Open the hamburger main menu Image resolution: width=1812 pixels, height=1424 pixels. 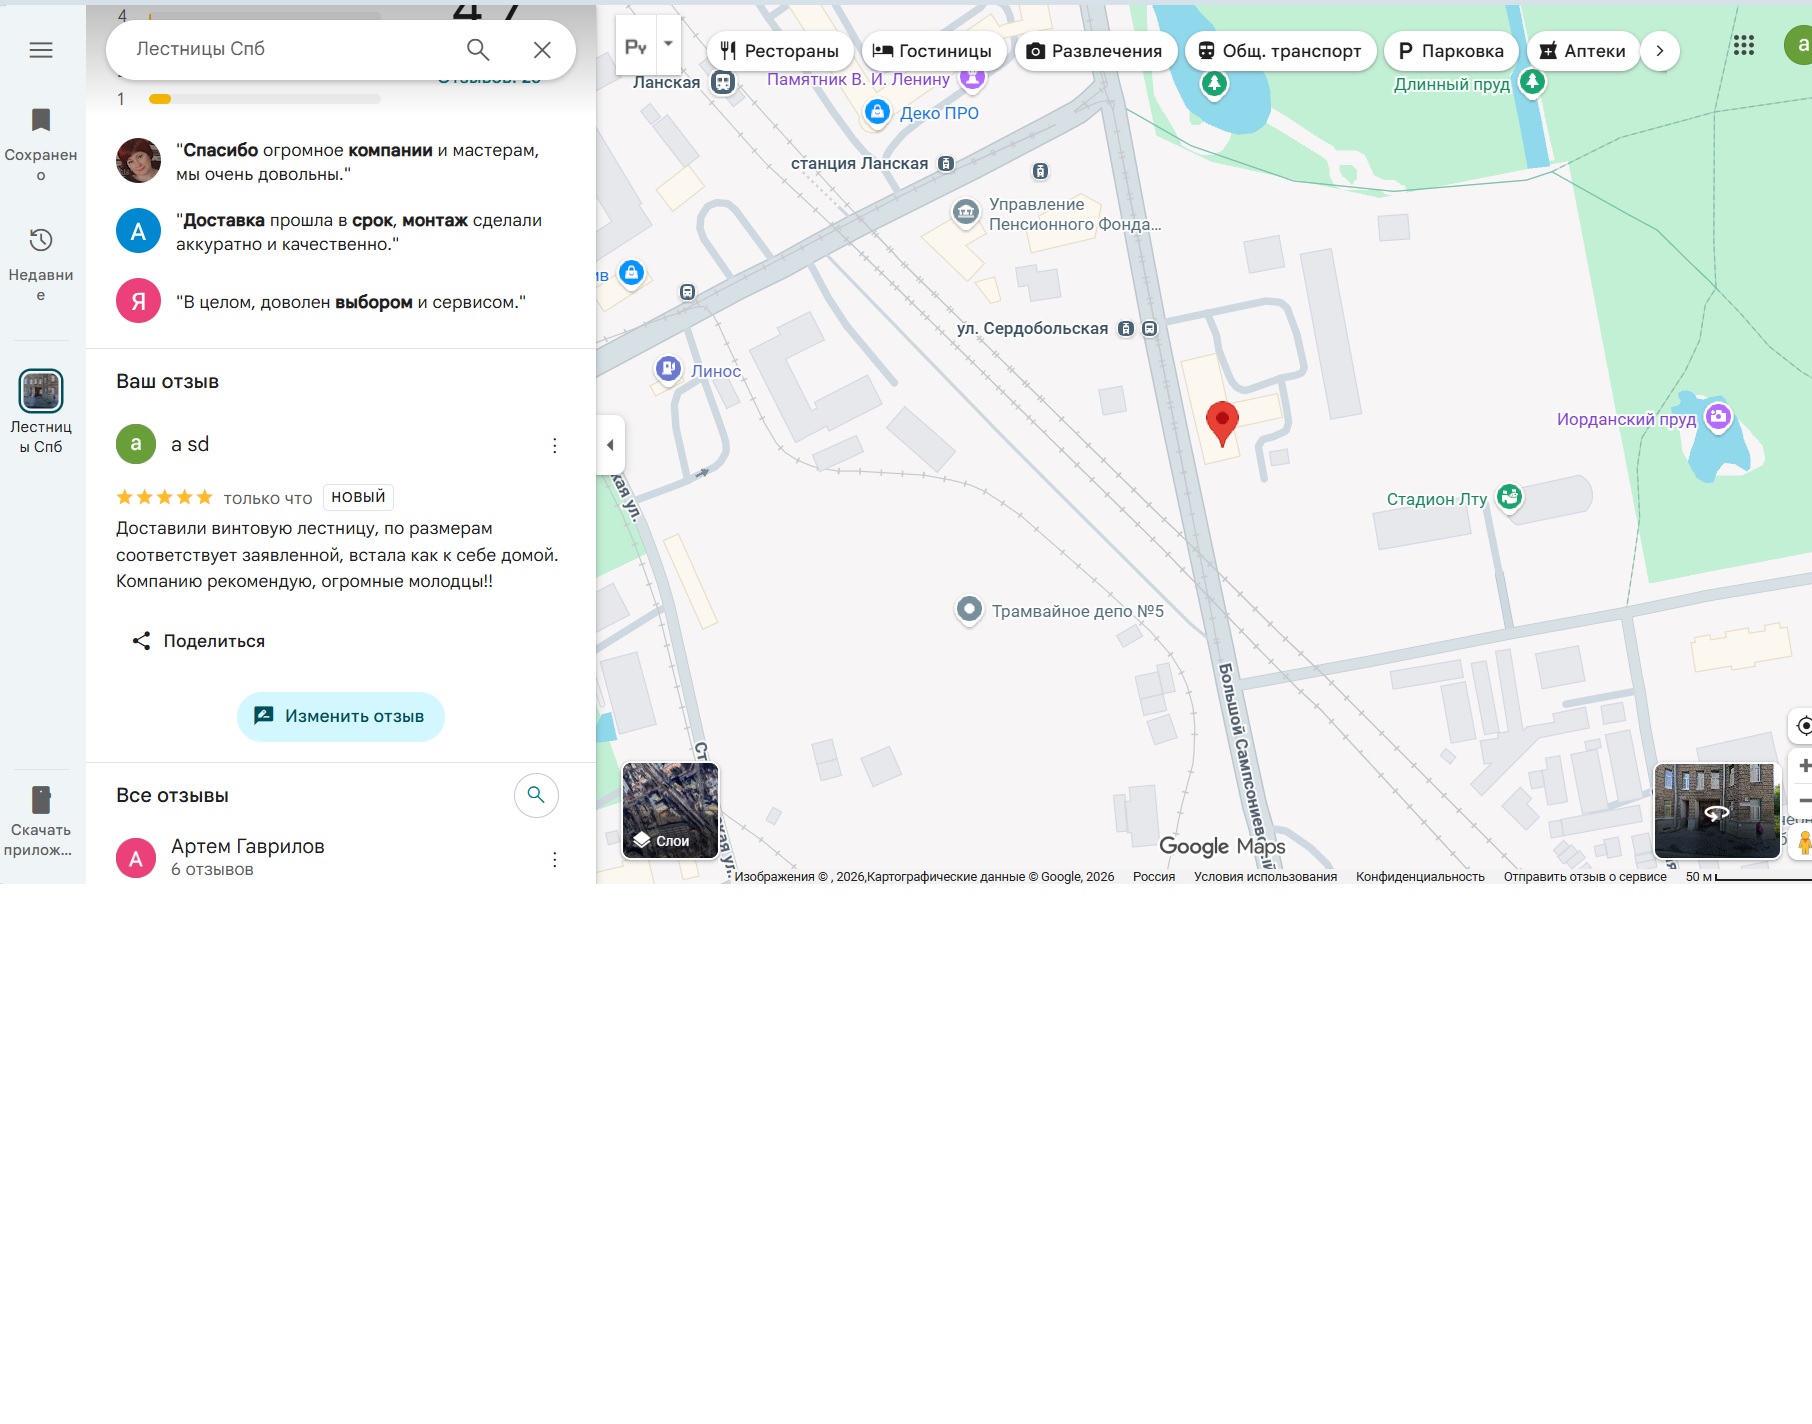tap(41, 50)
